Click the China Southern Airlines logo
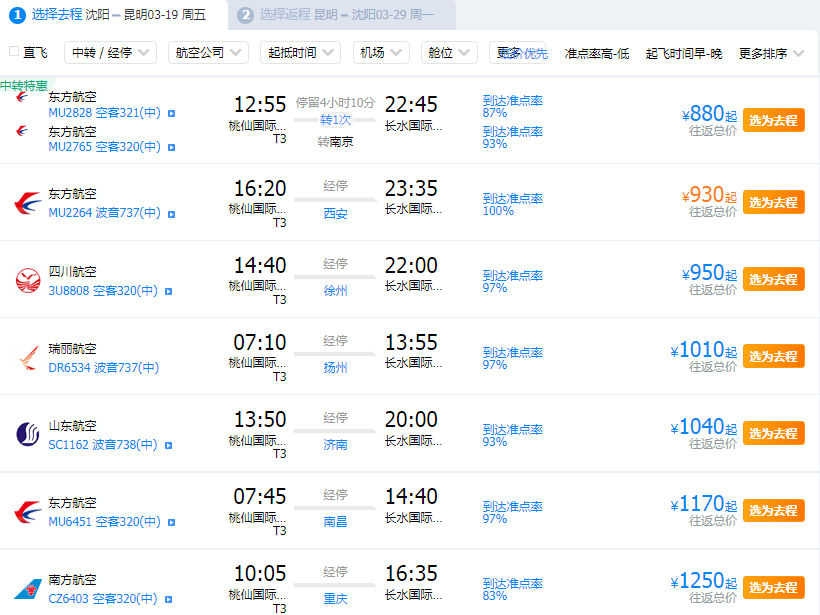This screenshot has width=820, height=615. coord(28,588)
